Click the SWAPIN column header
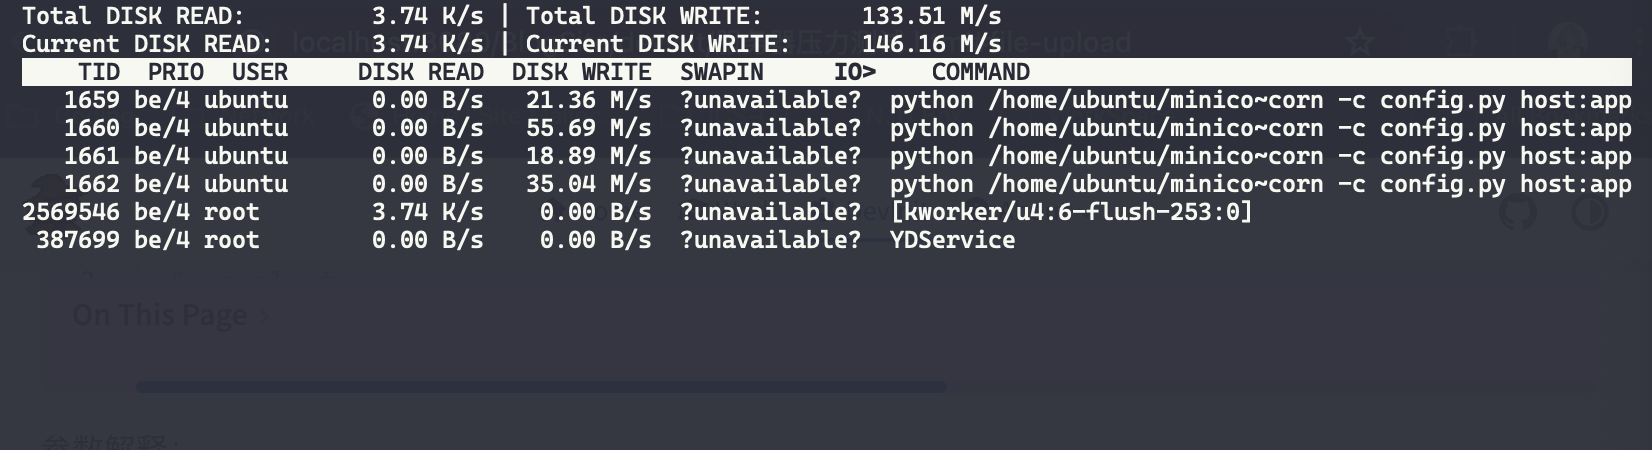The image size is (1652, 450). [722, 72]
